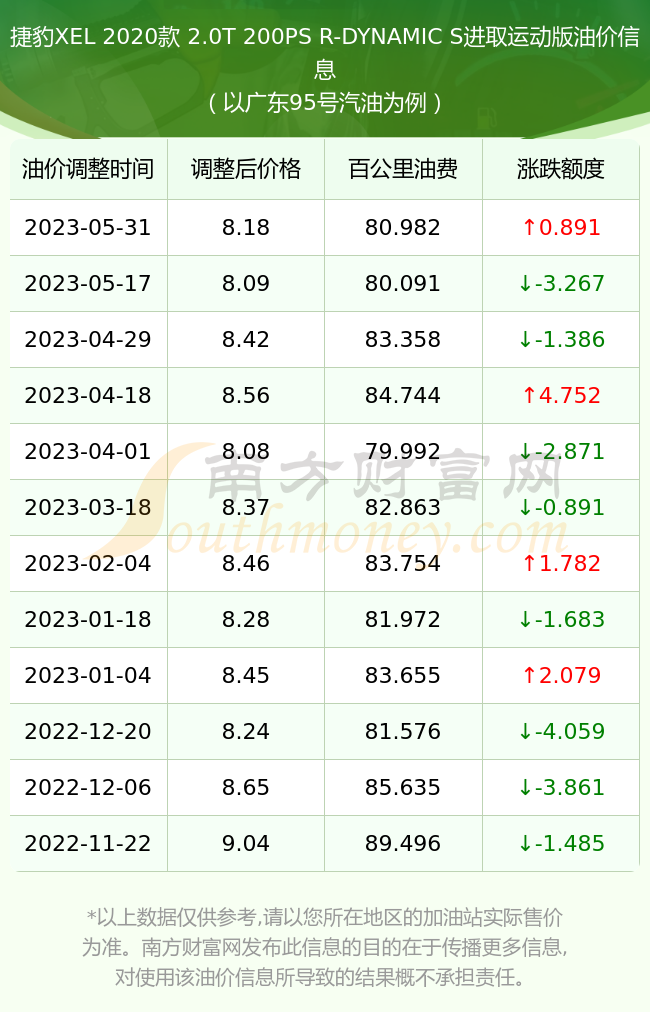
Task: Click the green down arrow -1.386 value
Action: click(561, 339)
